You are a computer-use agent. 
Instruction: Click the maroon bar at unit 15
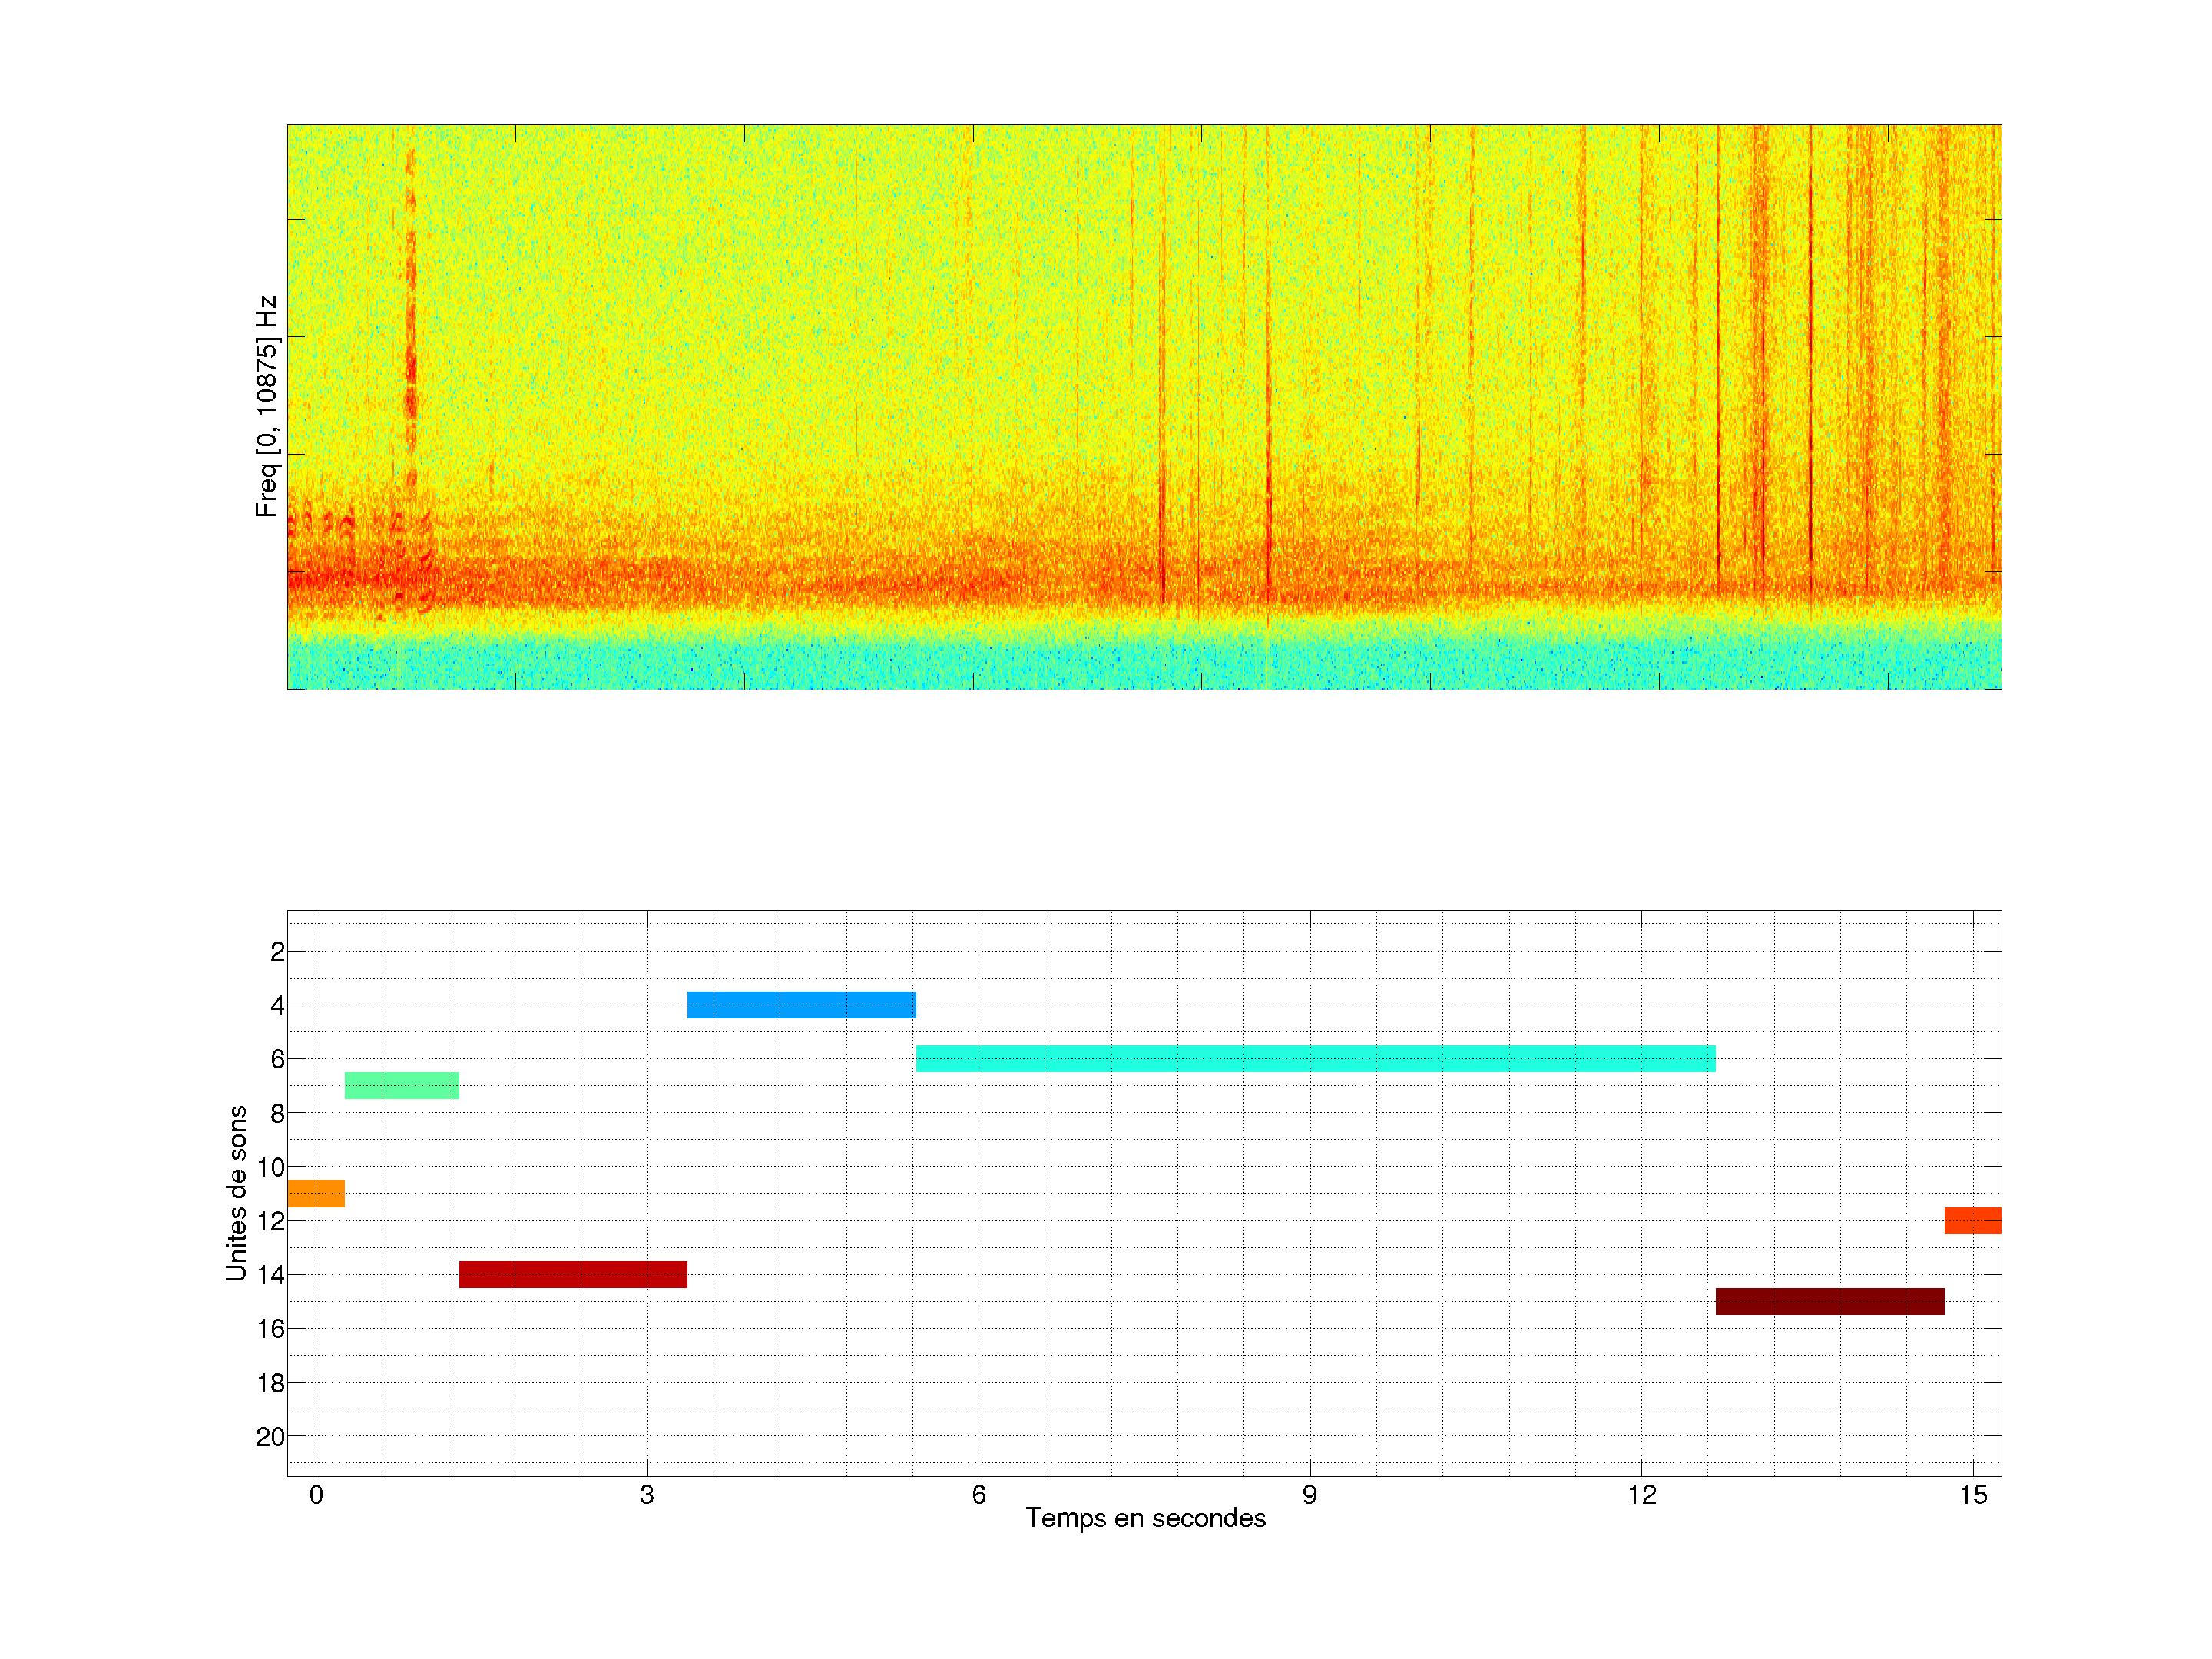(1830, 1302)
